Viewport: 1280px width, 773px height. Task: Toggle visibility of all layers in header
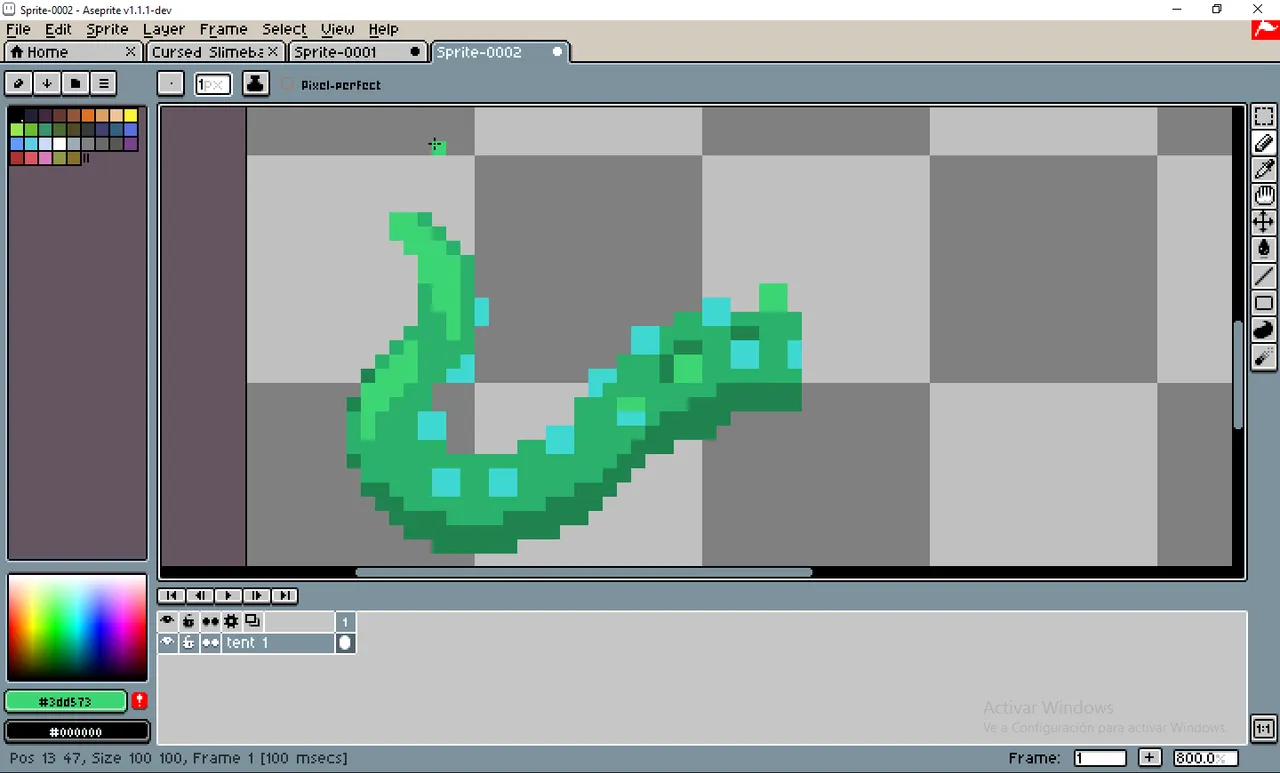pyautogui.click(x=167, y=621)
